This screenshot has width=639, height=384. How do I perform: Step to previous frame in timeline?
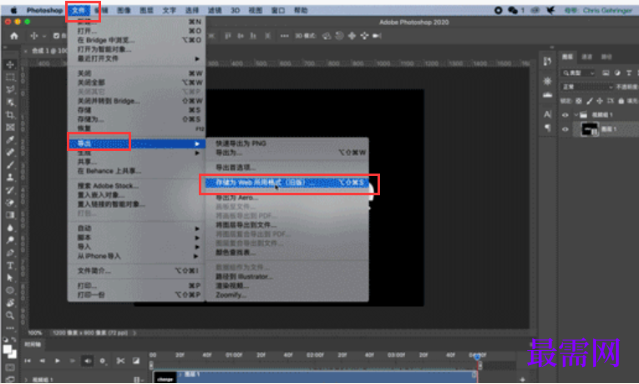(42, 361)
